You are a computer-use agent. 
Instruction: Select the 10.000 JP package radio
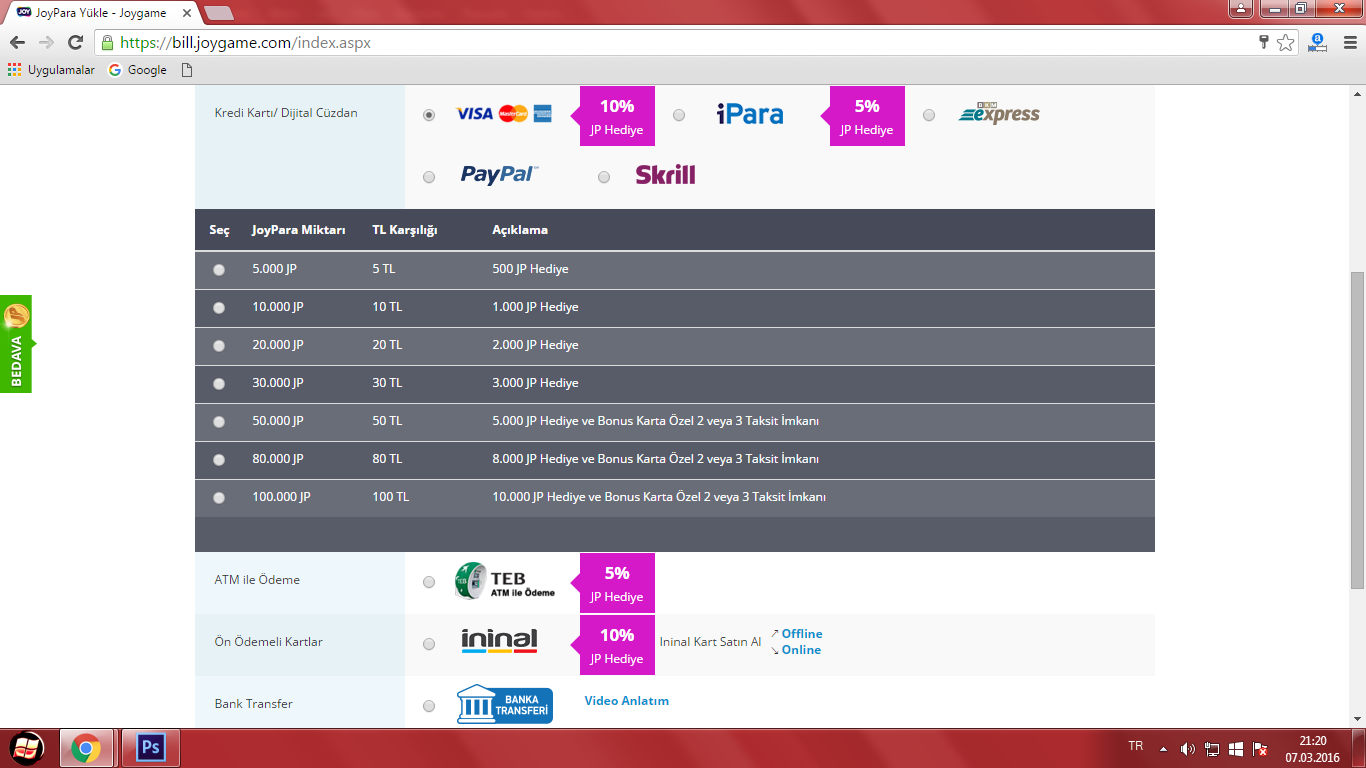pyautogui.click(x=219, y=308)
